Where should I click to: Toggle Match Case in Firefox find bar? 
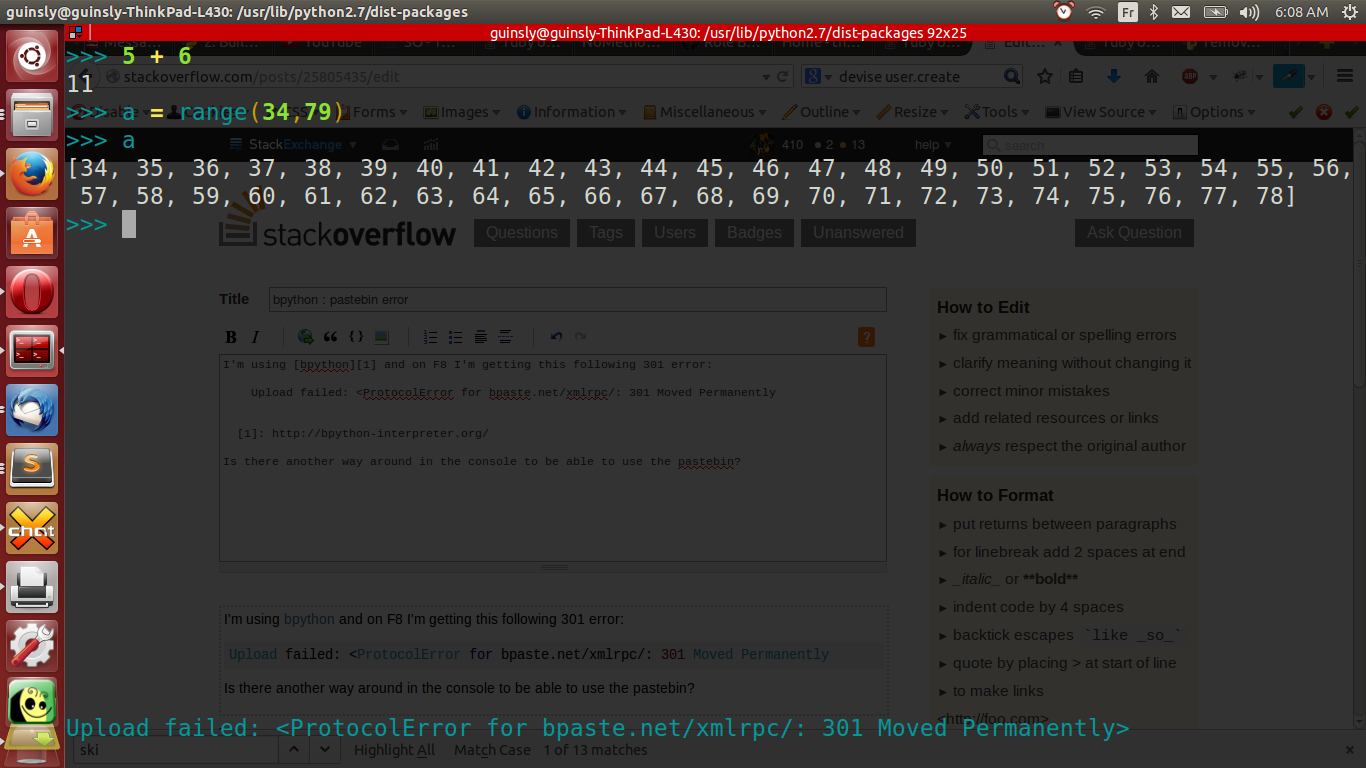point(492,750)
